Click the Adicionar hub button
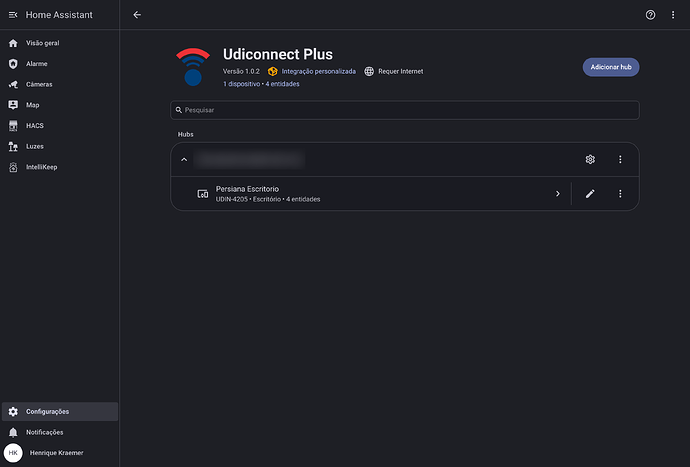The width and height of the screenshot is (690, 467). coord(611,67)
